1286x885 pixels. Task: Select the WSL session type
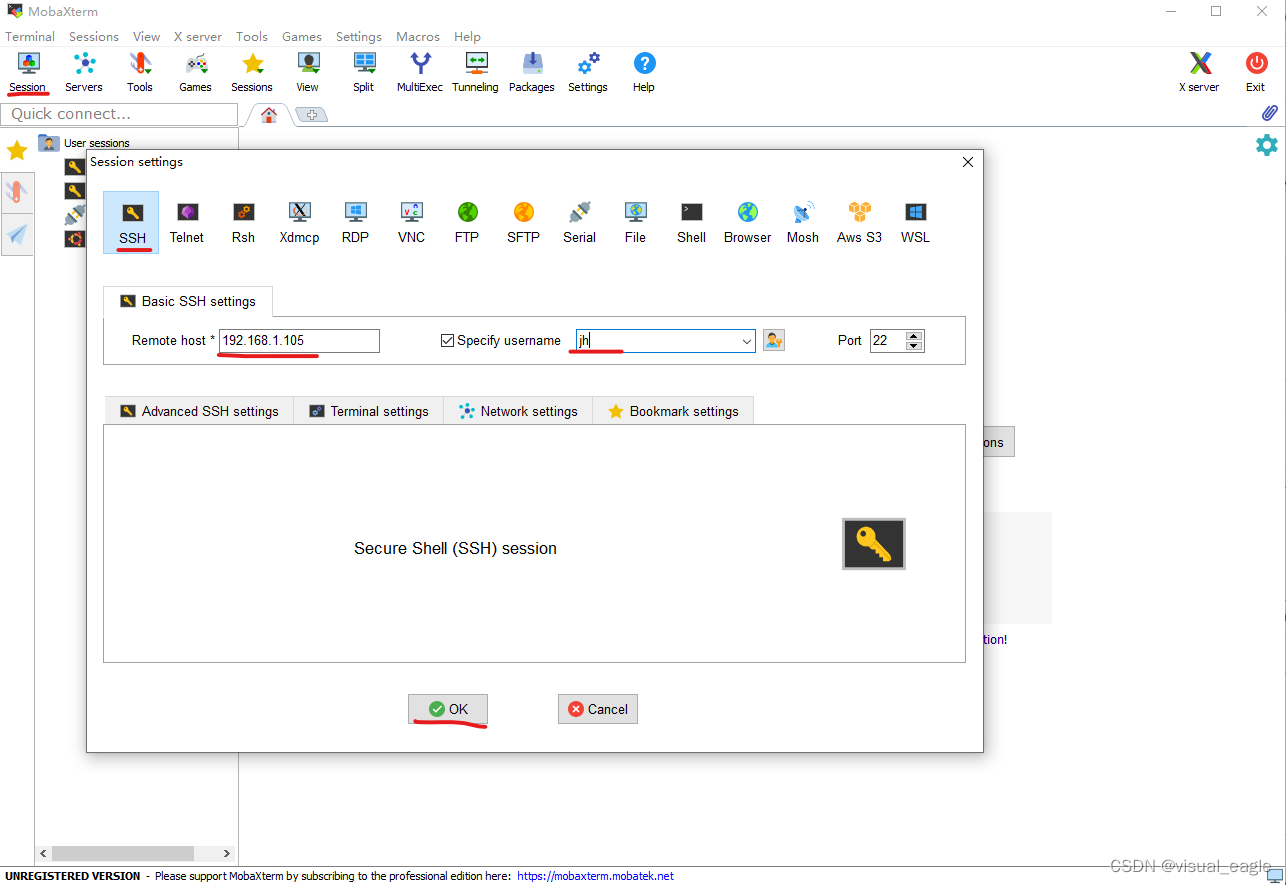[915, 222]
